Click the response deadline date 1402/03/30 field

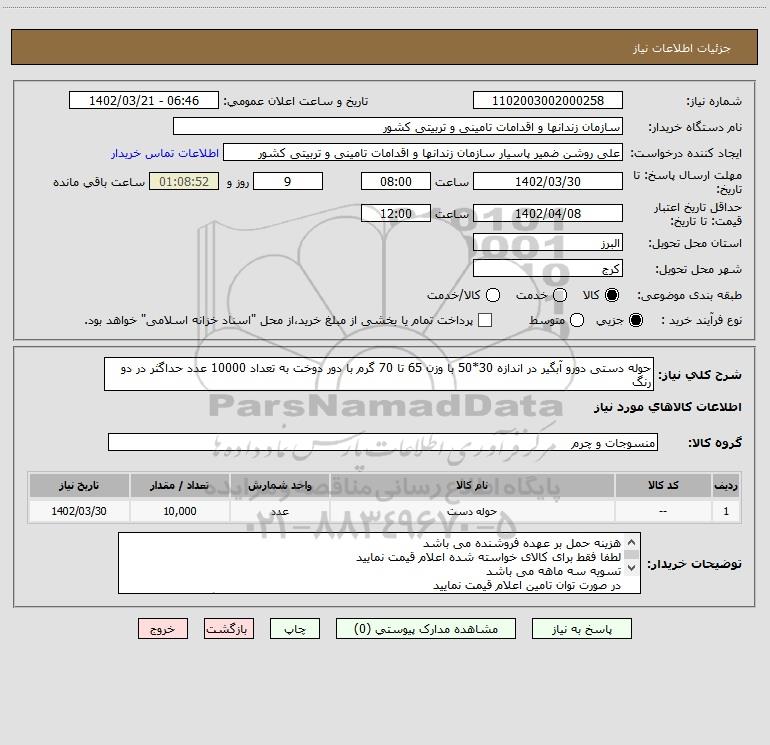click(548, 181)
